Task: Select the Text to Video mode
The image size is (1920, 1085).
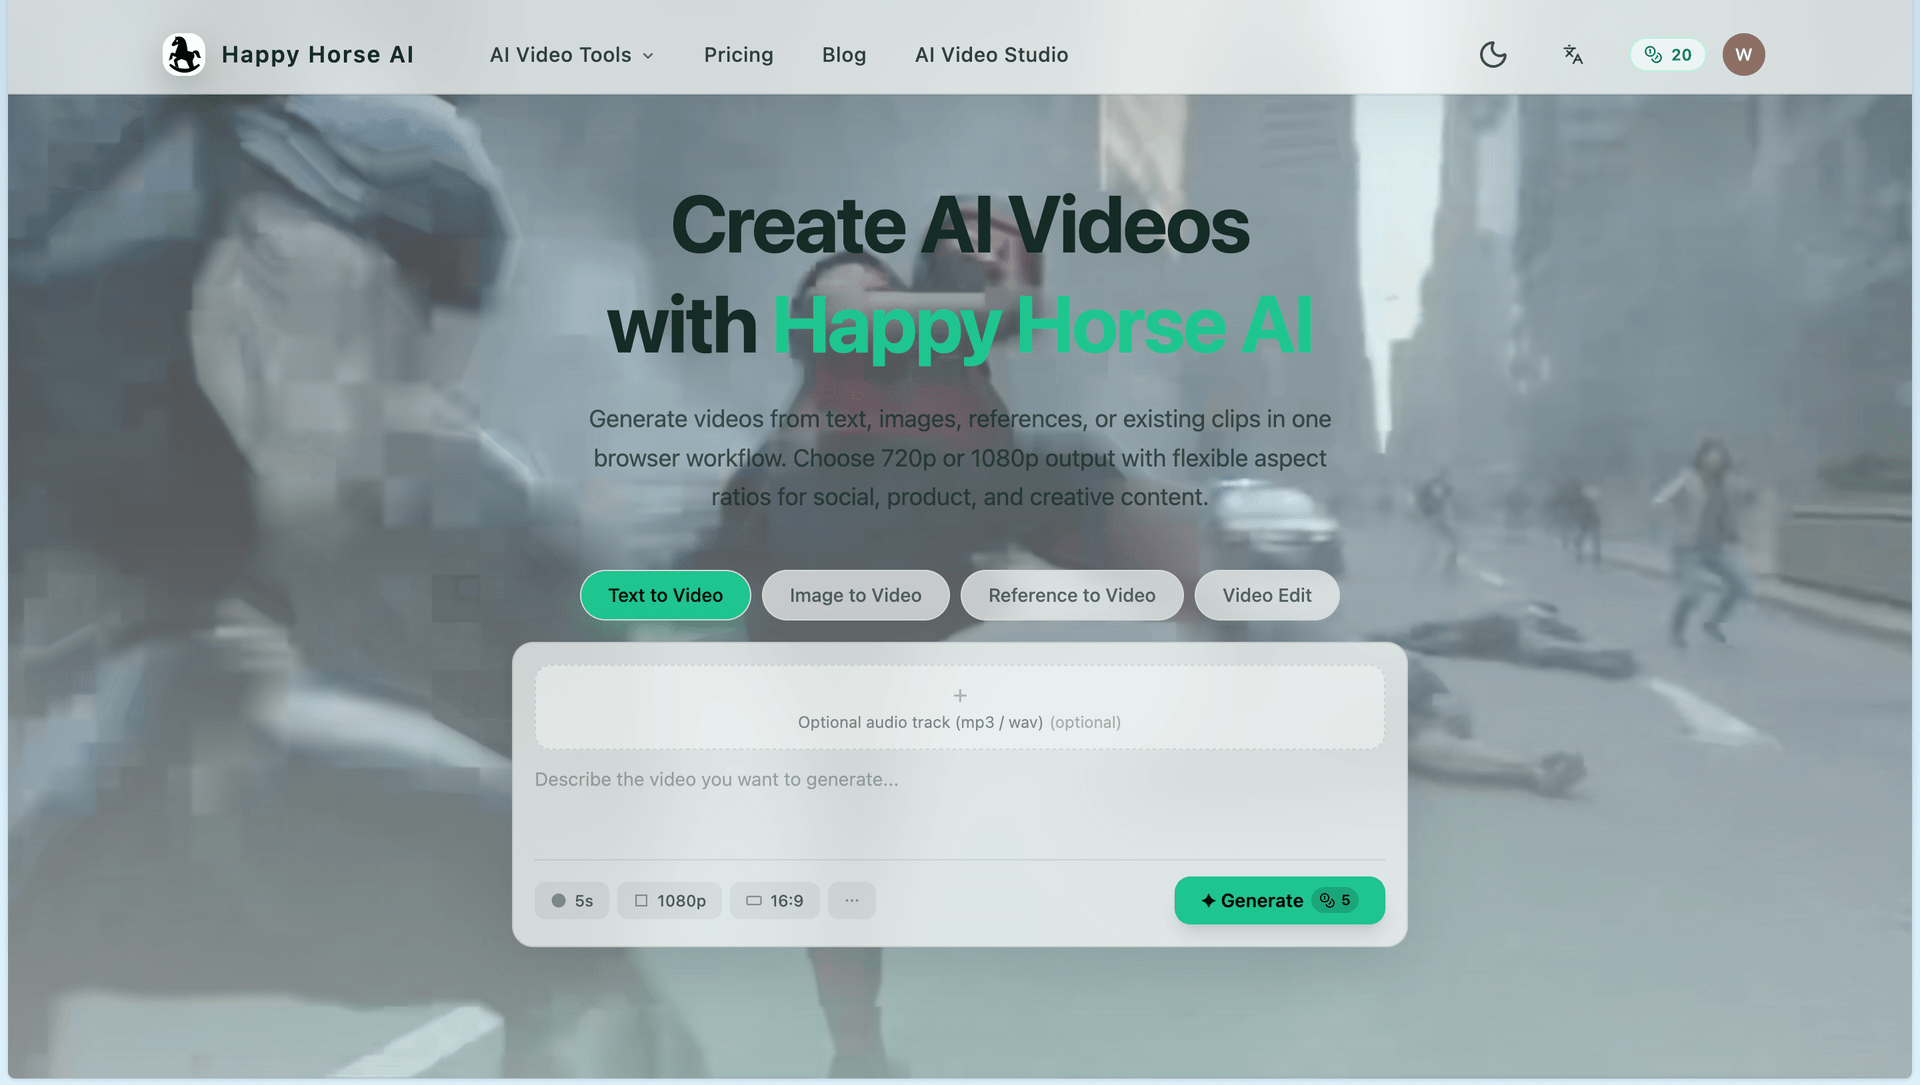Action: point(665,595)
